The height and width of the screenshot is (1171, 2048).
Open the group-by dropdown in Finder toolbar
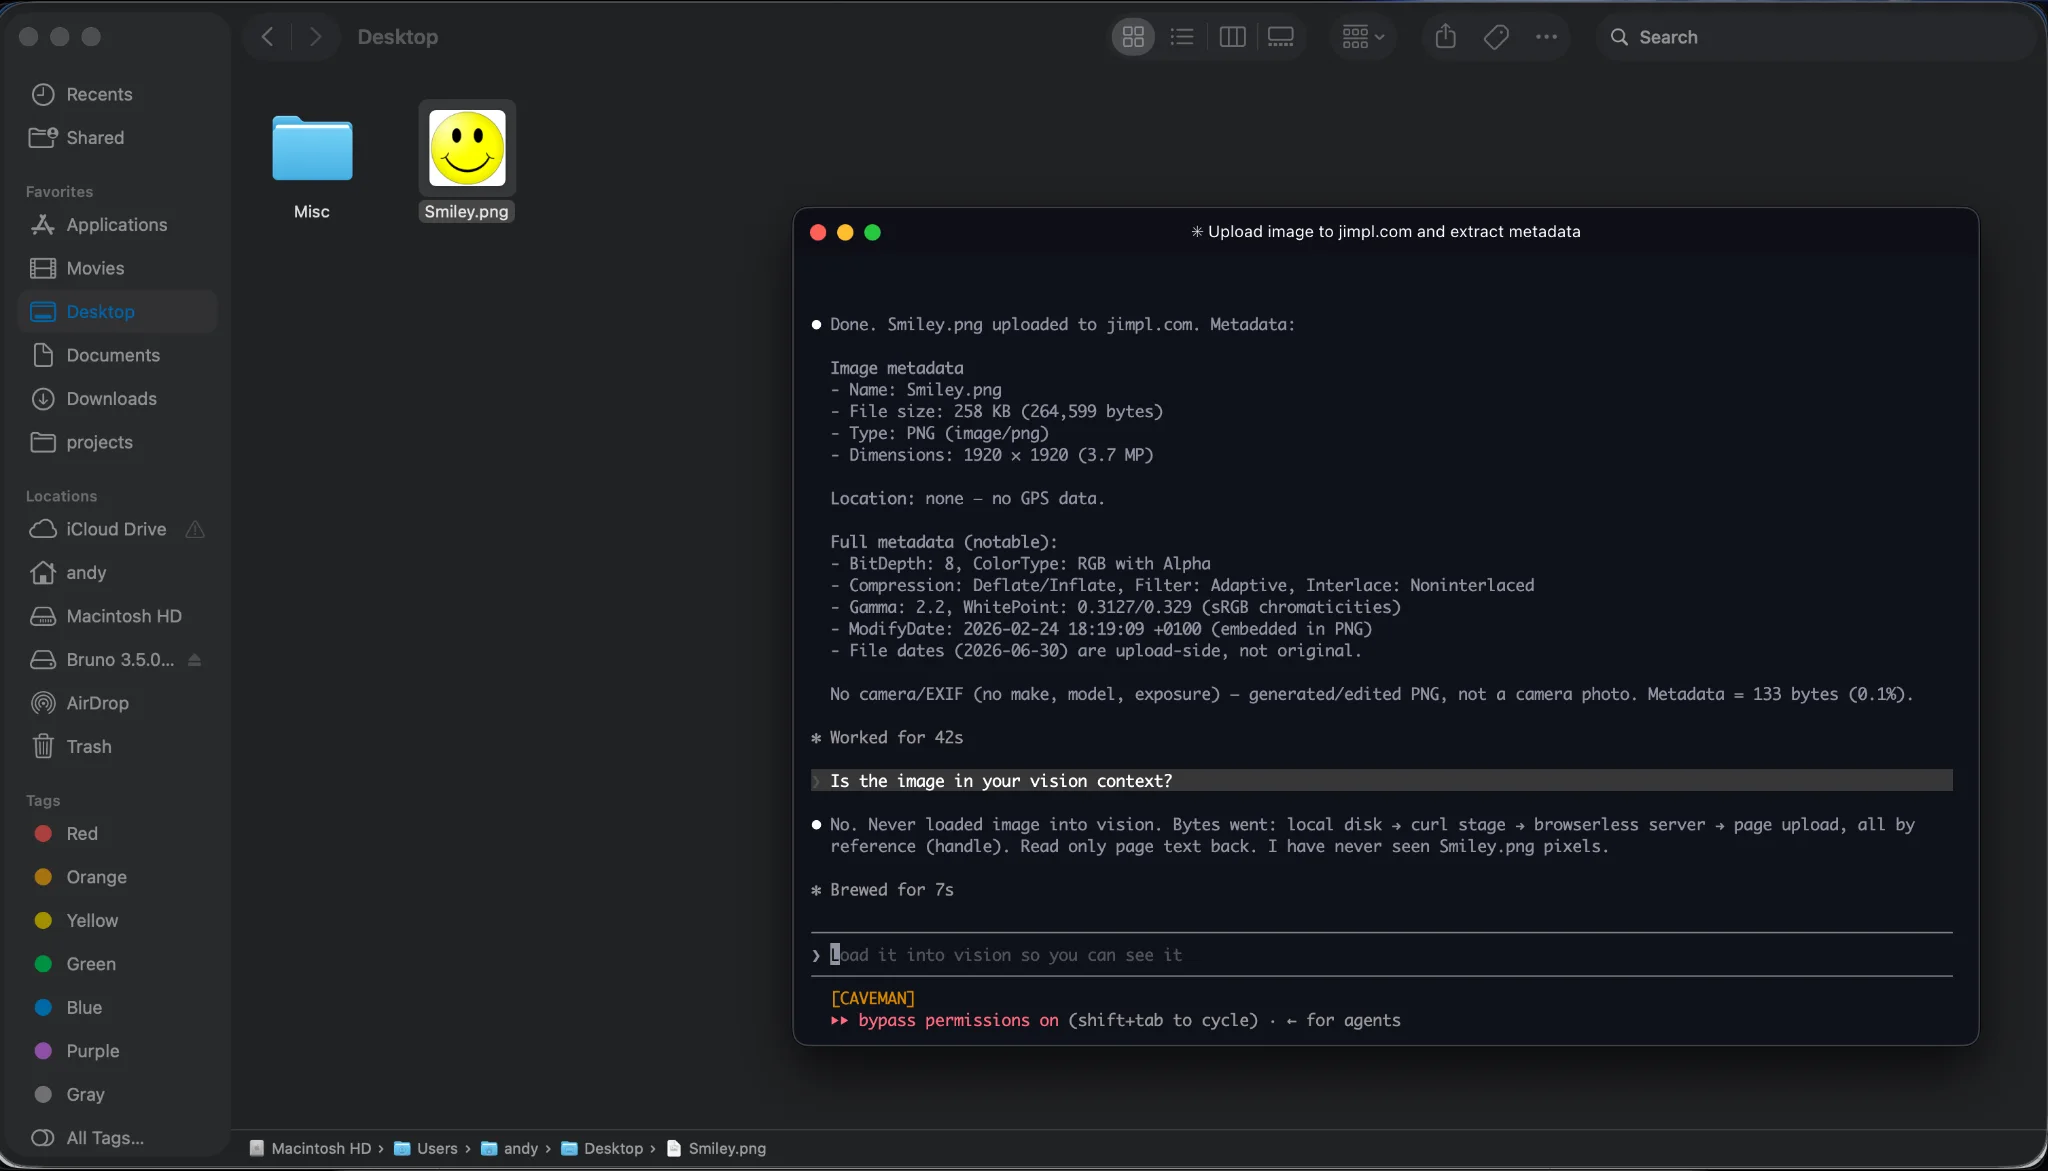[x=1362, y=37]
